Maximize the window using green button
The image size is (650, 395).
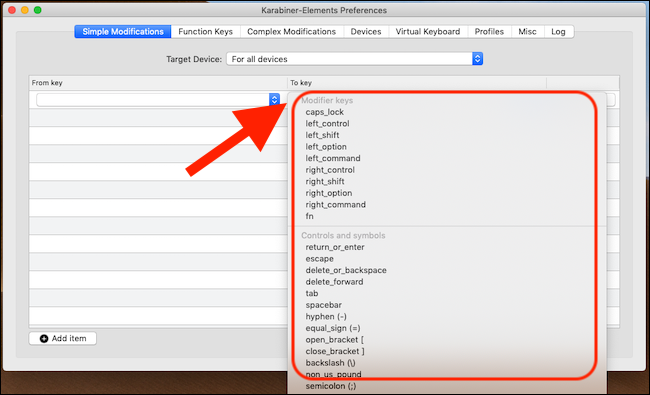point(38,10)
